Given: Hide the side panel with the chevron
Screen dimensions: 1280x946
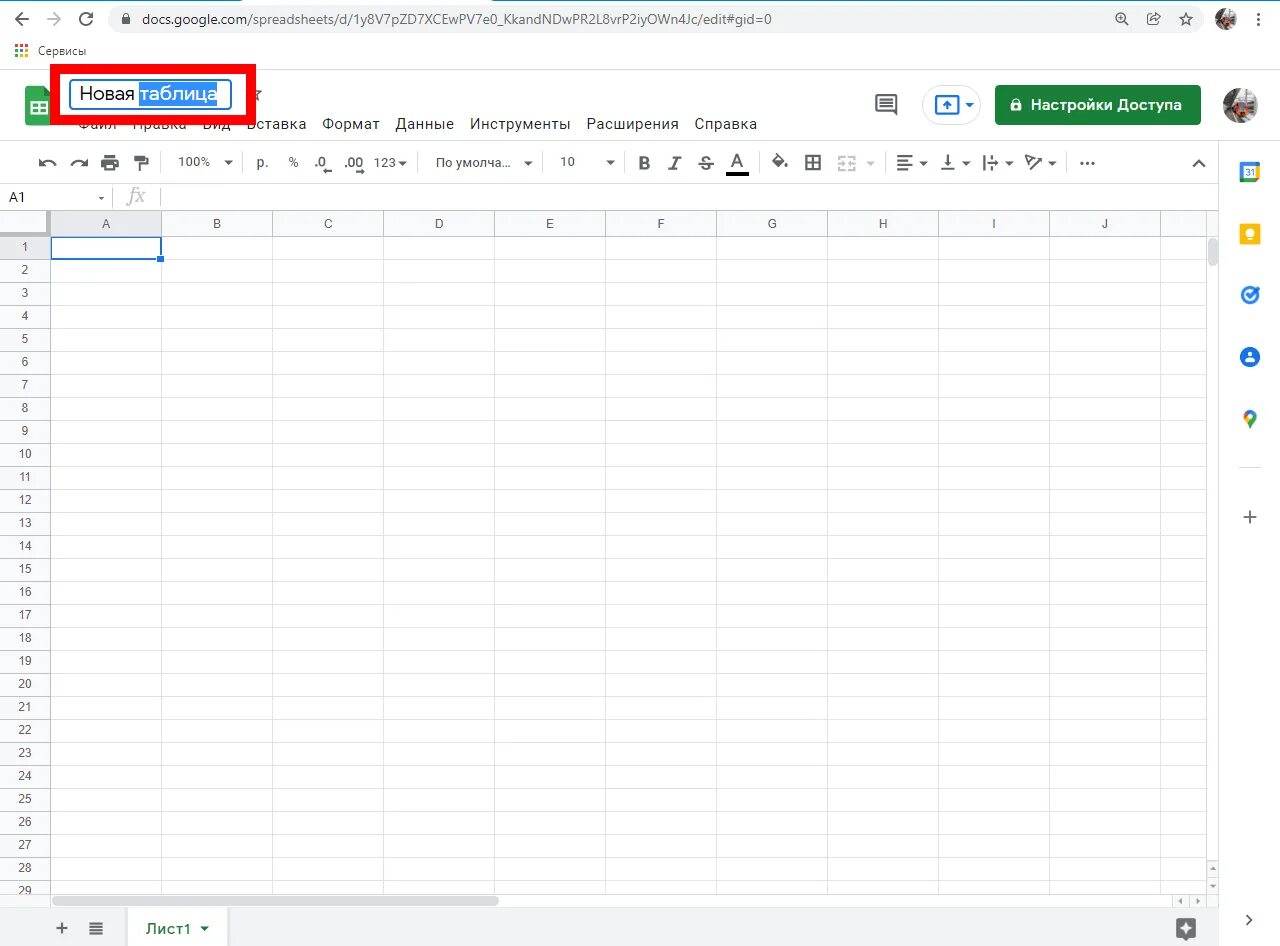Looking at the screenshot, I should tap(1249, 920).
